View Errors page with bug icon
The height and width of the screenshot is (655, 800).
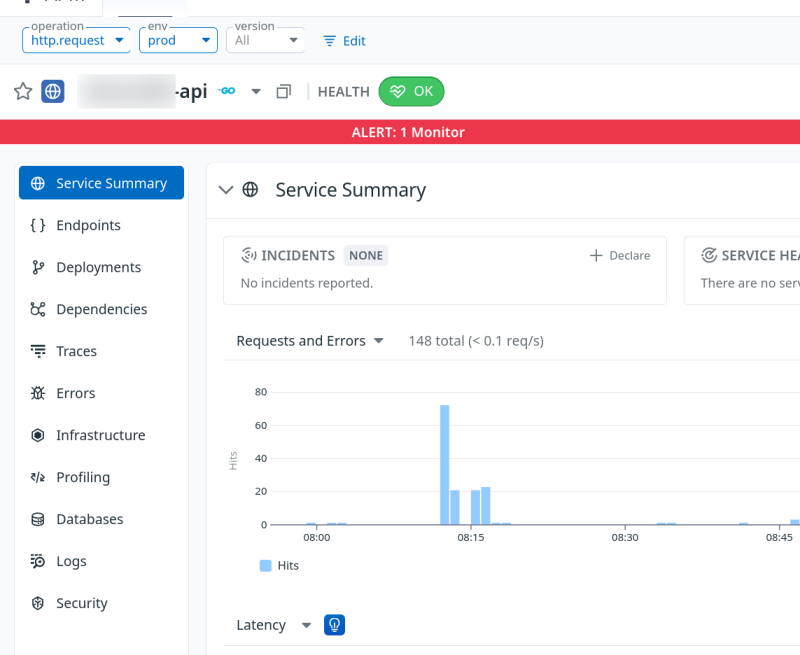[x=75, y=393]
